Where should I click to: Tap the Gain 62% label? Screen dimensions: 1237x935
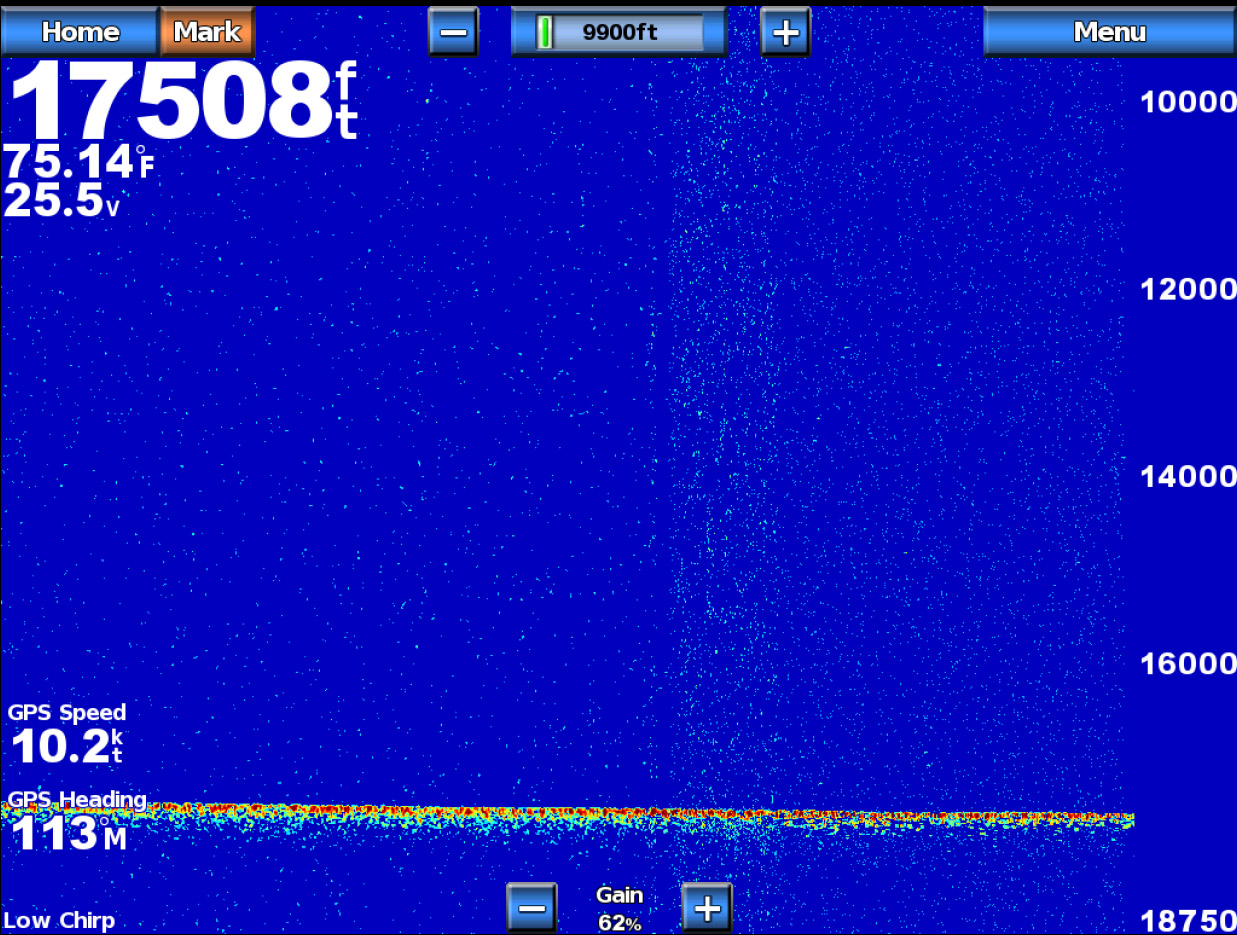pos(619,908)
